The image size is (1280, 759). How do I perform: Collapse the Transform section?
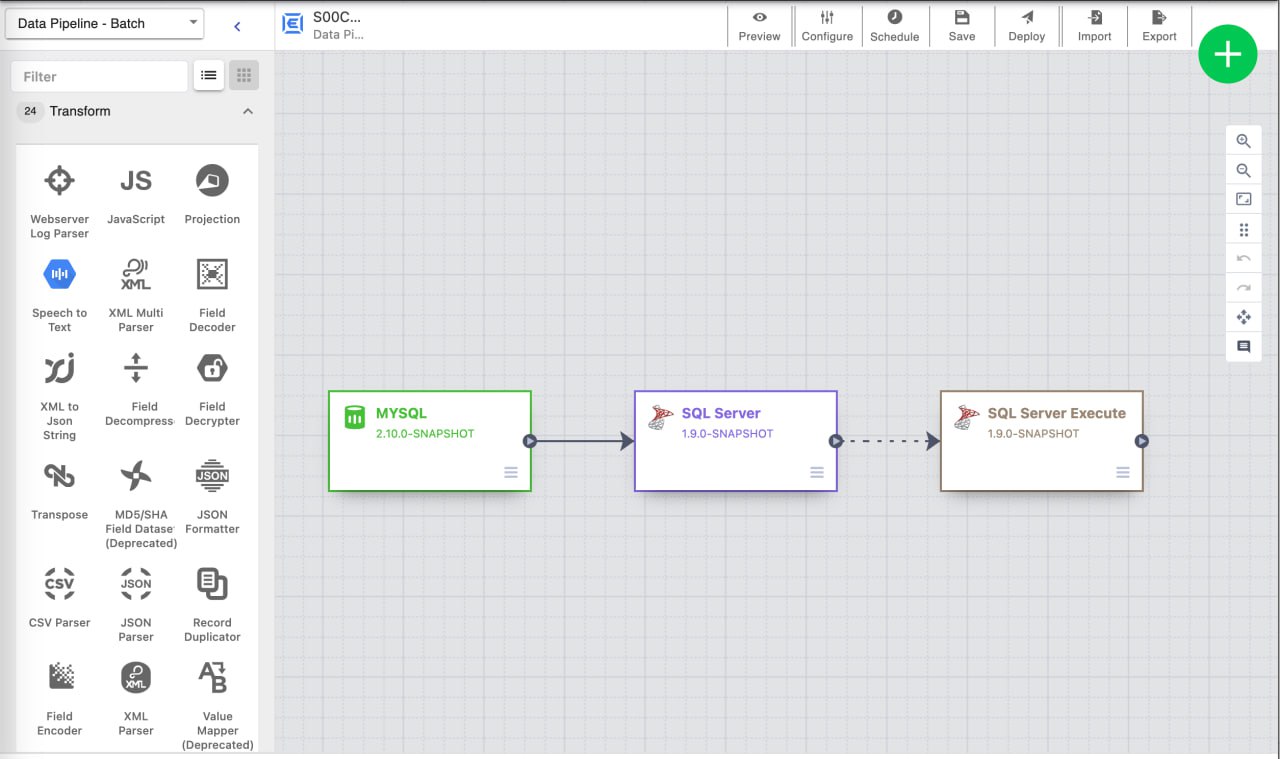(248, 111)
